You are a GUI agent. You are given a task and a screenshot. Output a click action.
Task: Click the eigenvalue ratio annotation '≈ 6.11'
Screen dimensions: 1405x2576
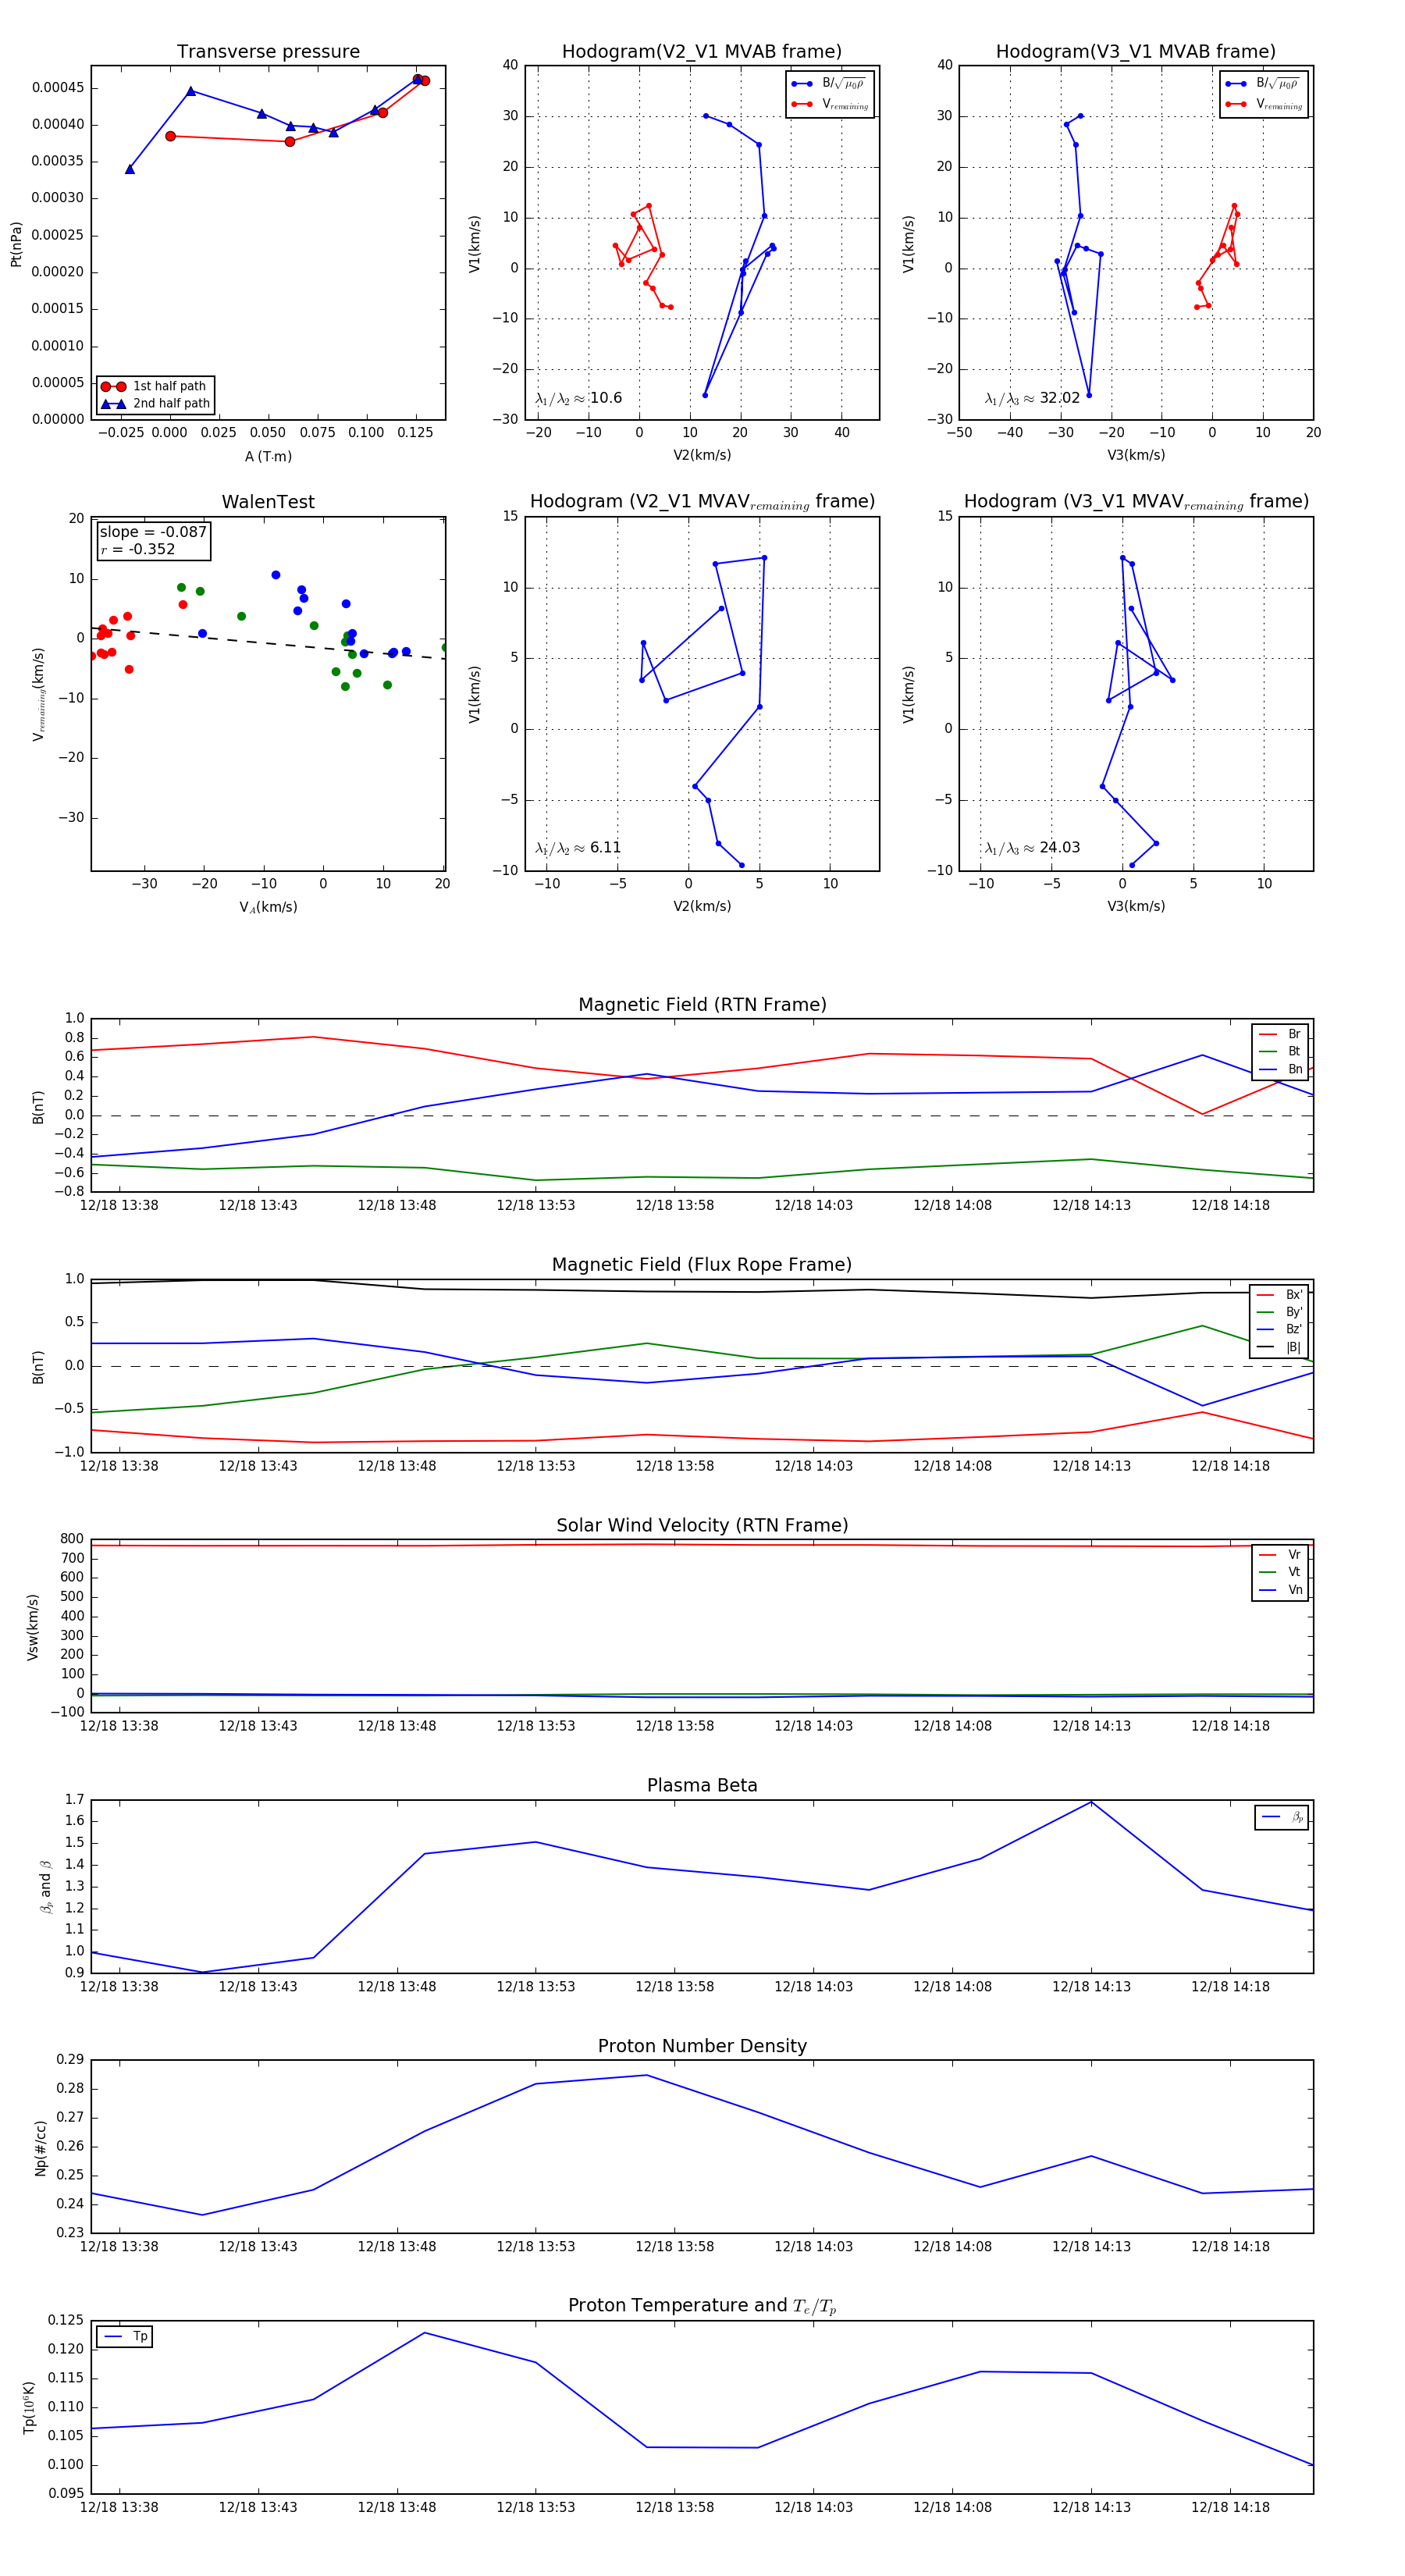click(x=578, y=848)
